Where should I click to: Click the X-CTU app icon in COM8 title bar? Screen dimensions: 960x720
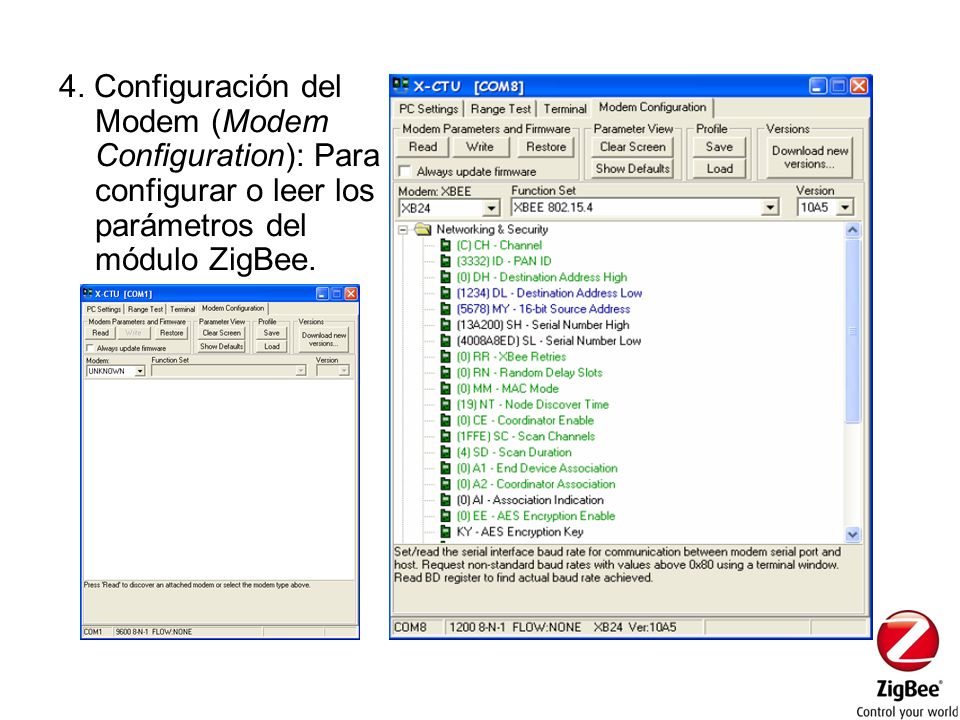401,86
